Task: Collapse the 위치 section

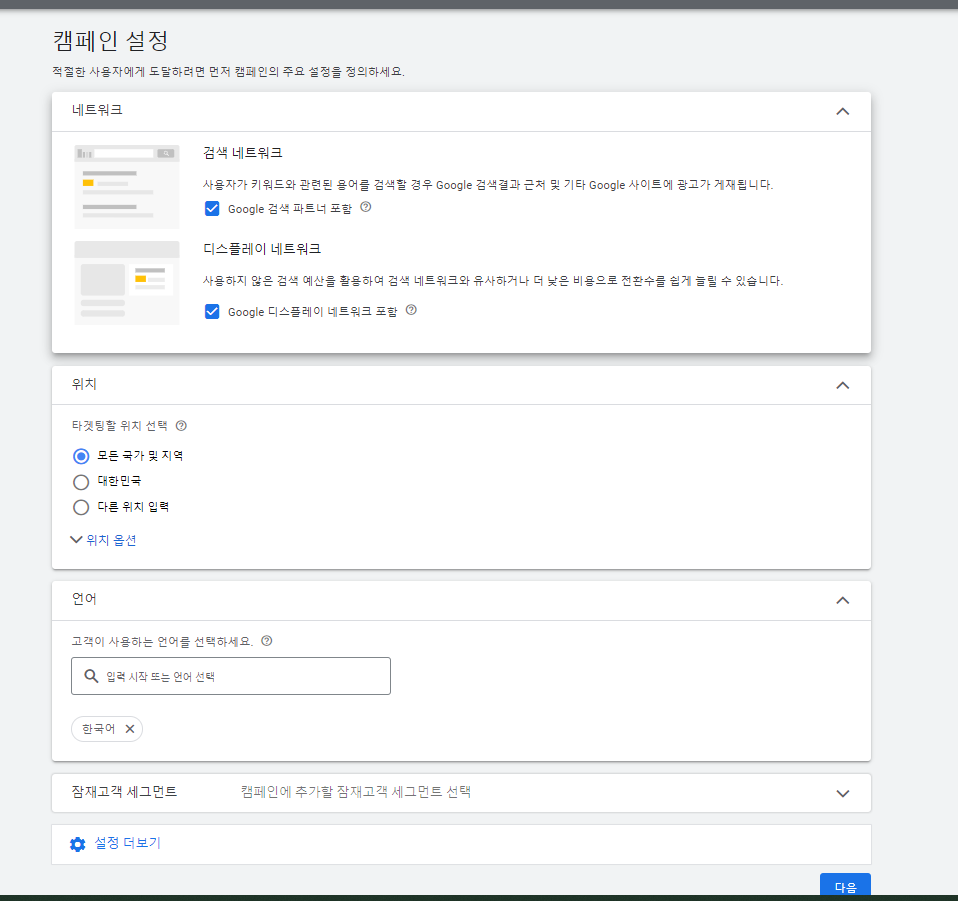Action: (842, 385)
